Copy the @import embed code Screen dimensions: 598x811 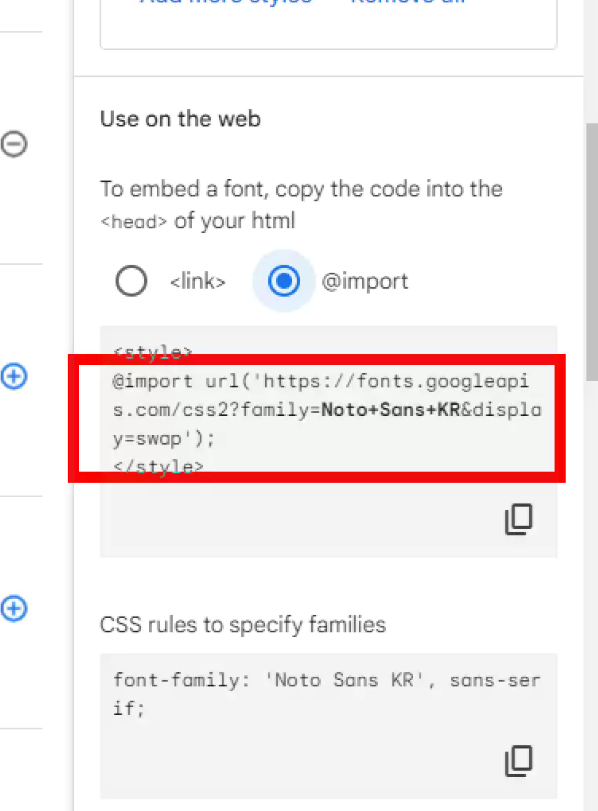518,519
